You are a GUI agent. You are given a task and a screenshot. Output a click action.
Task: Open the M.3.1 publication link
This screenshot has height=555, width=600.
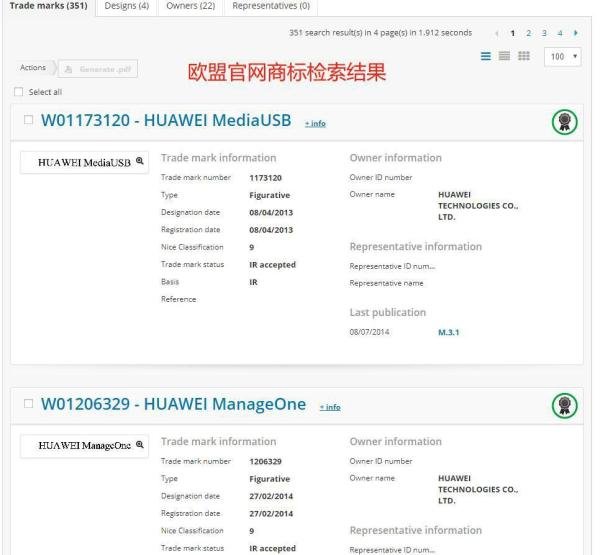448,332
